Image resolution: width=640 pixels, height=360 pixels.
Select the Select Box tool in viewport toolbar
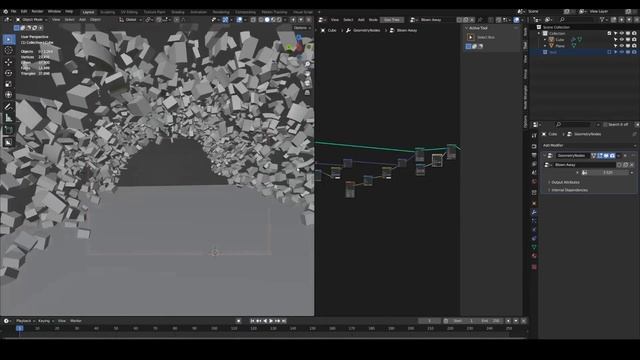click(x=9, y=39)
